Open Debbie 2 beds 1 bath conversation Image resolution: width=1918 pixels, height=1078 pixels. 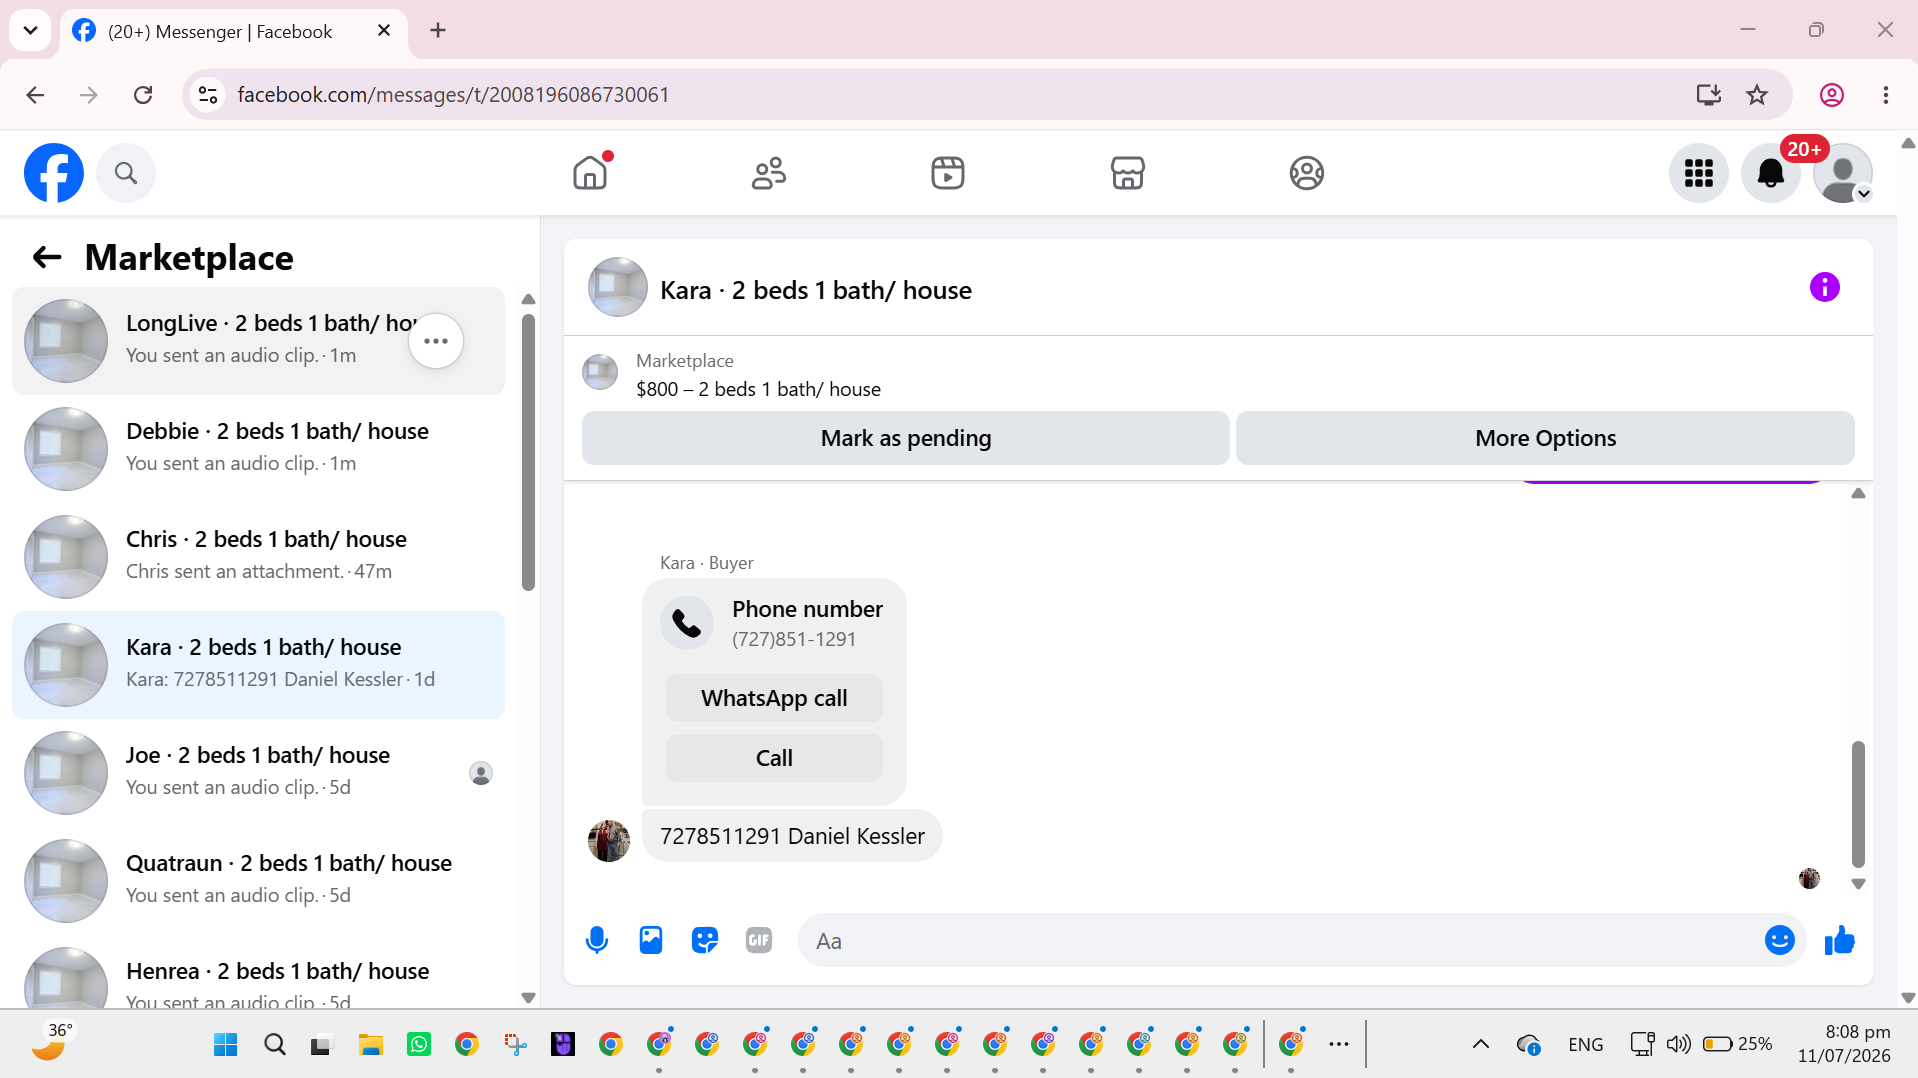tap(258, 449)
